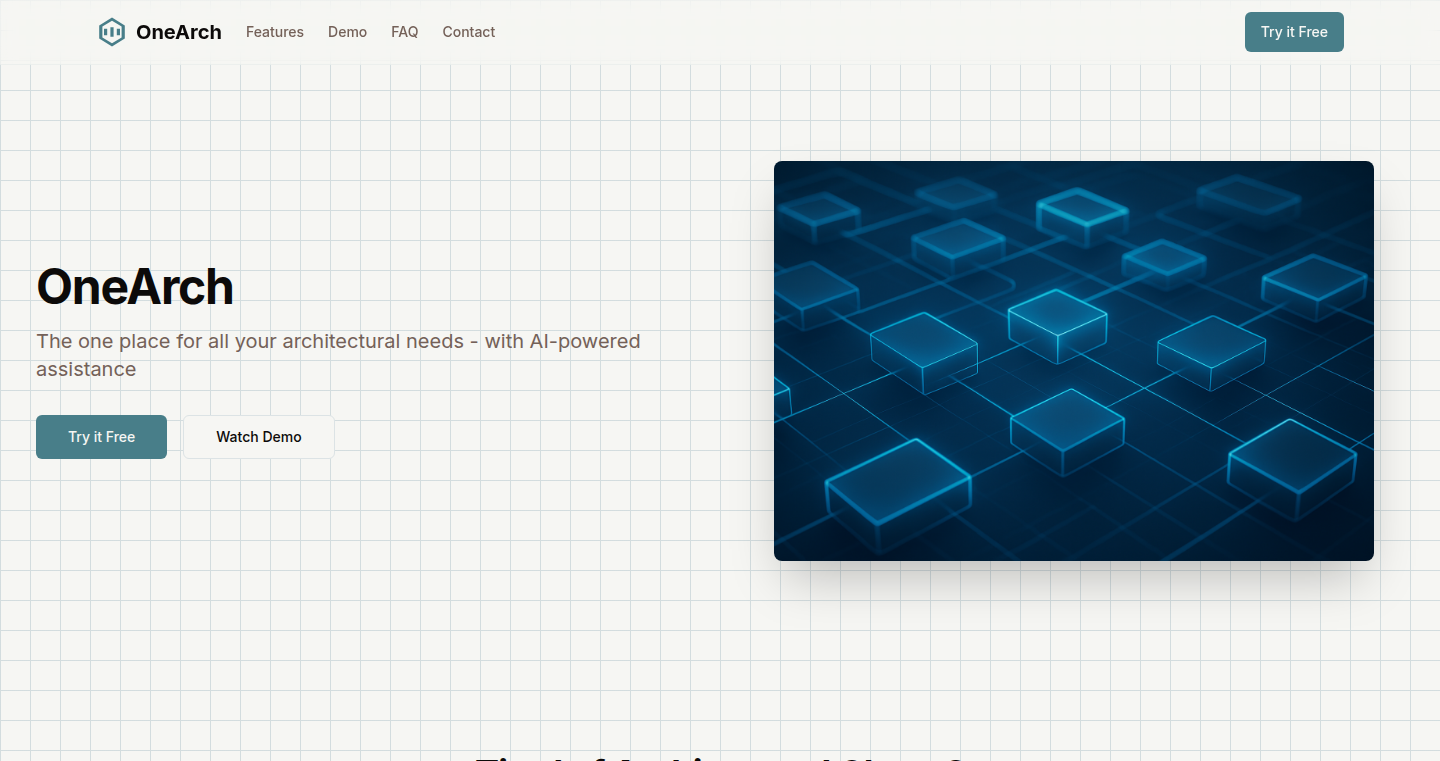The height and width of the screenshot is (761, 1440).
Task: Click the OneArch hexagon logo icon
Action: click(112, 32)
